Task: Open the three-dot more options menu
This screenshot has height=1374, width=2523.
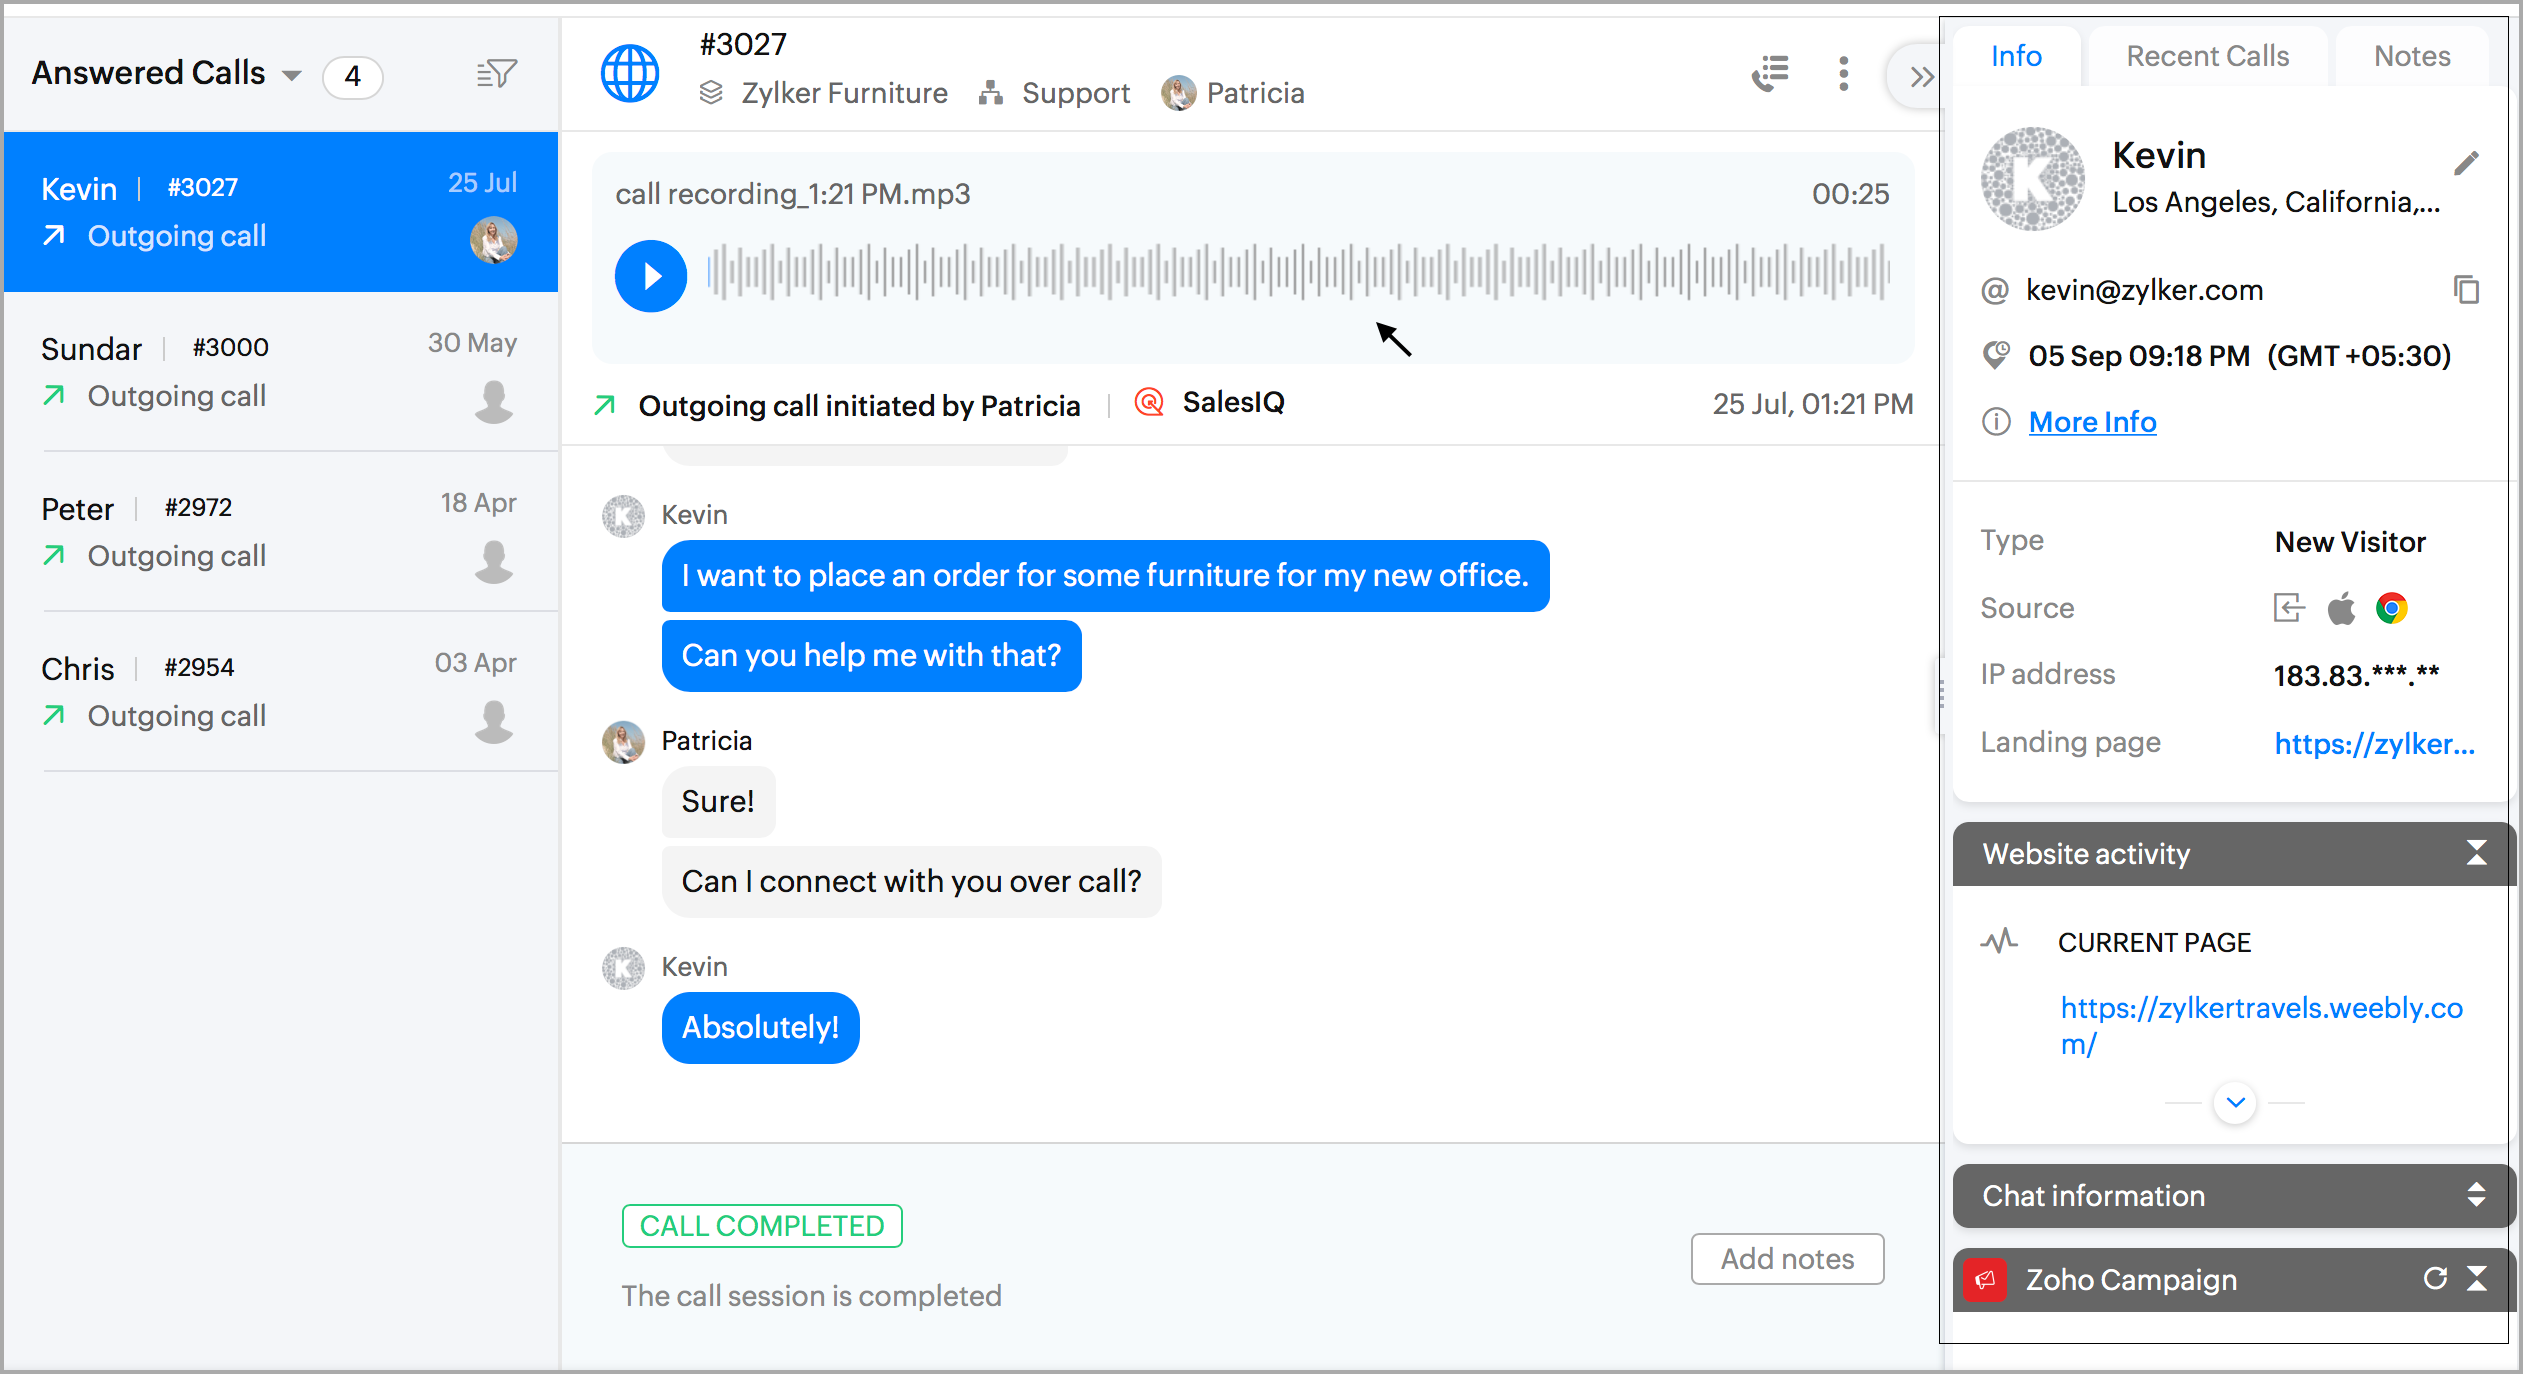Action: tap(1843, 74)
